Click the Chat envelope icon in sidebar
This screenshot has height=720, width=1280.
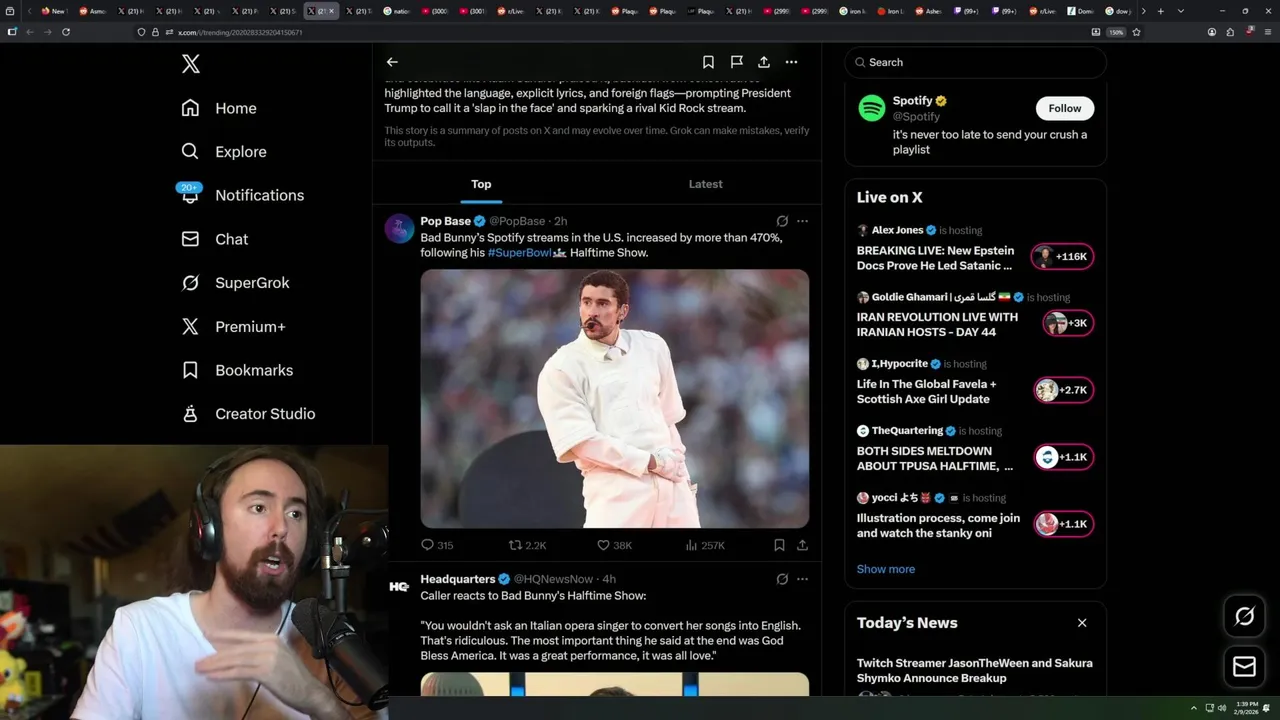(x=190, y=239)
